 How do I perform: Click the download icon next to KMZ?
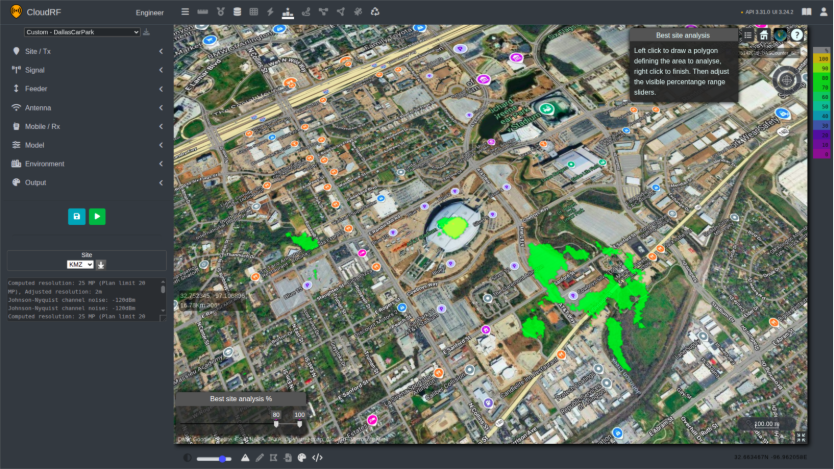point(101,264)
